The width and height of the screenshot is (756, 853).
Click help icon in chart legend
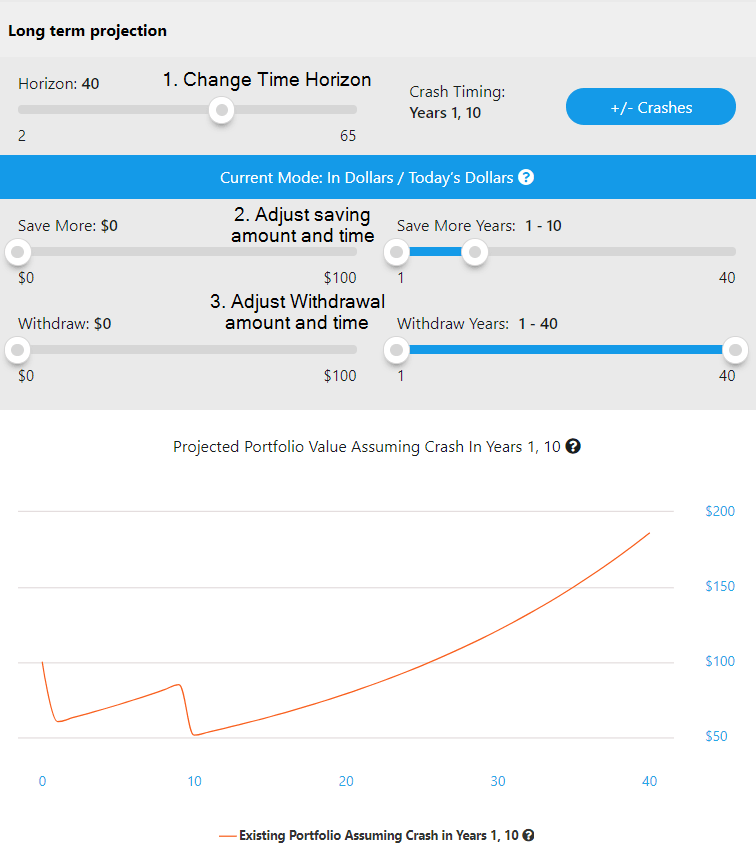[528, 835]
